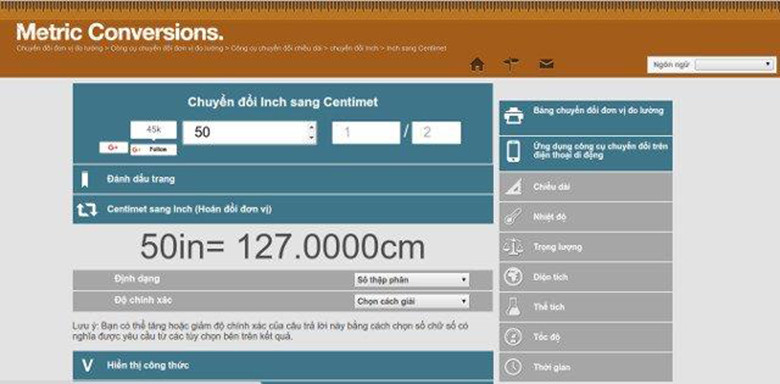Viewport: 780px width, 384px height.
Task: Click the scales icon for Trọng lượng
Action: pos(513,247)
